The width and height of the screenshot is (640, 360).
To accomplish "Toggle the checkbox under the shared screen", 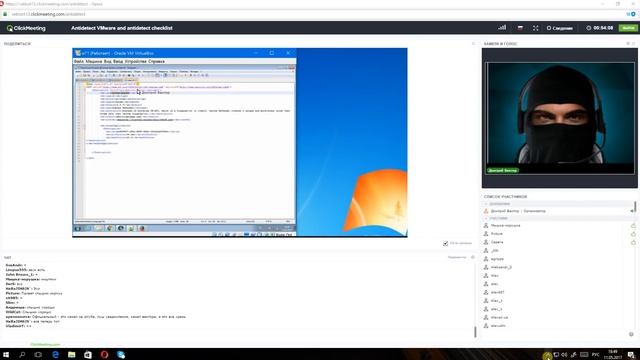I will [x=446, y=243].
